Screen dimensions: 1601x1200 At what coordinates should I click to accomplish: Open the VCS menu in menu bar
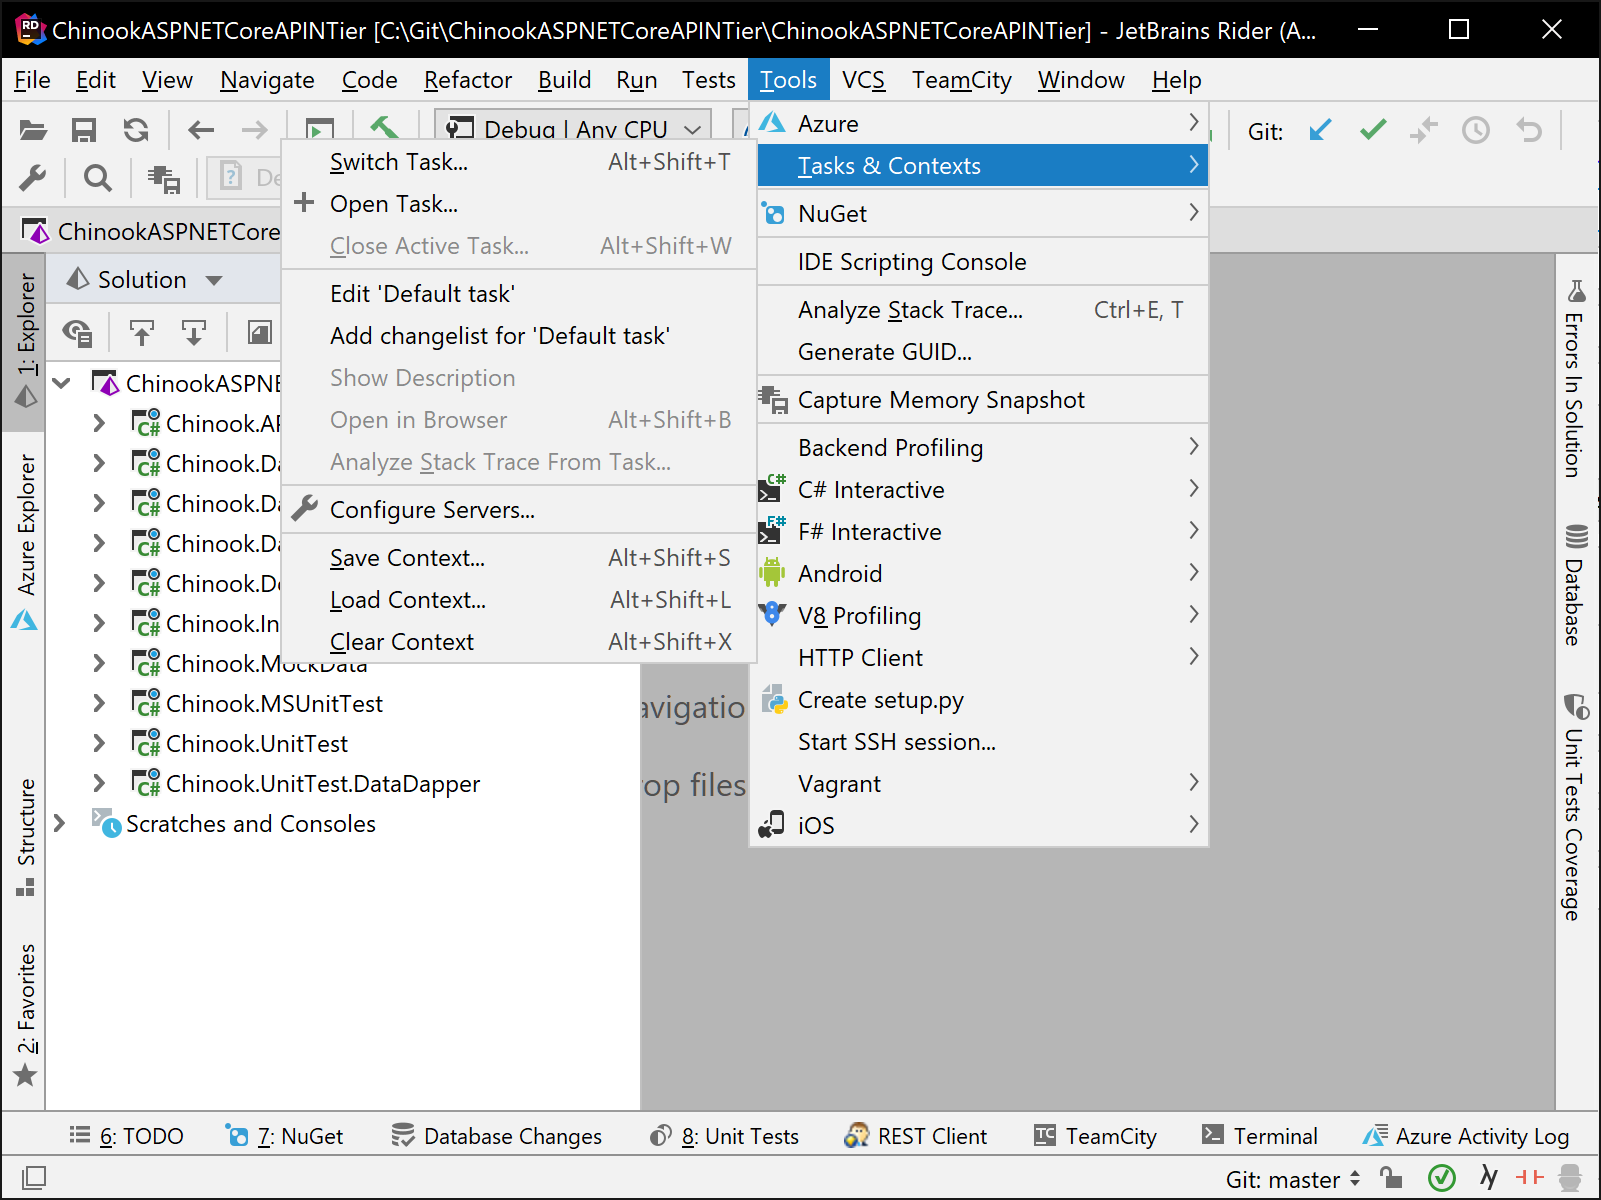tap(864, 80)
